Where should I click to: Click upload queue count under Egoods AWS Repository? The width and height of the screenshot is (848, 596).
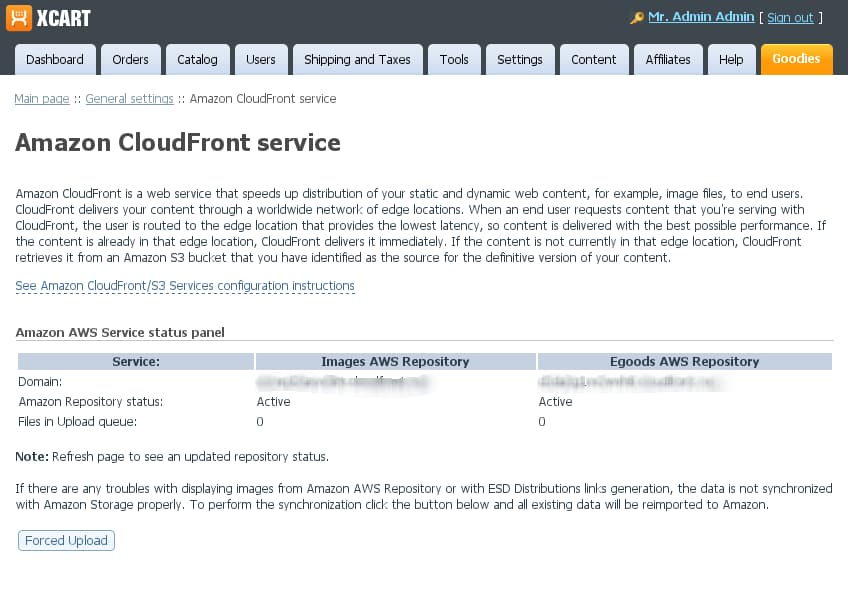[x=542, y=422]
